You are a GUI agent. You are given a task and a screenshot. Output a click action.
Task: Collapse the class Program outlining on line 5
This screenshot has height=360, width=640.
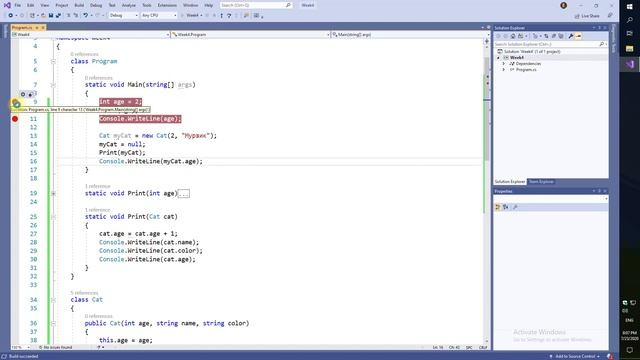pyautogui.click(x=53, y=61)
